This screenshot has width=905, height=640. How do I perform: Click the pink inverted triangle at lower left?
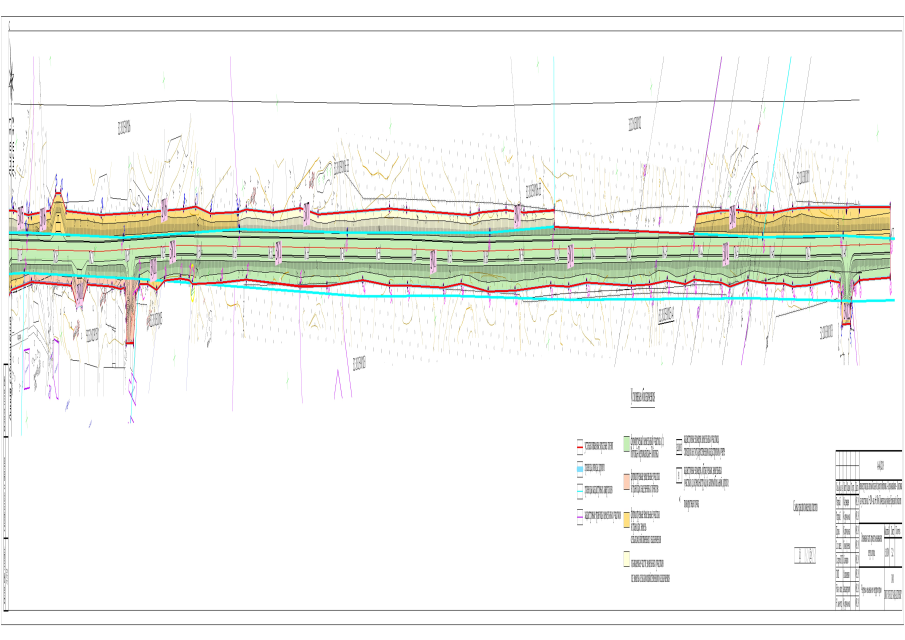click(x=79, y=291)
